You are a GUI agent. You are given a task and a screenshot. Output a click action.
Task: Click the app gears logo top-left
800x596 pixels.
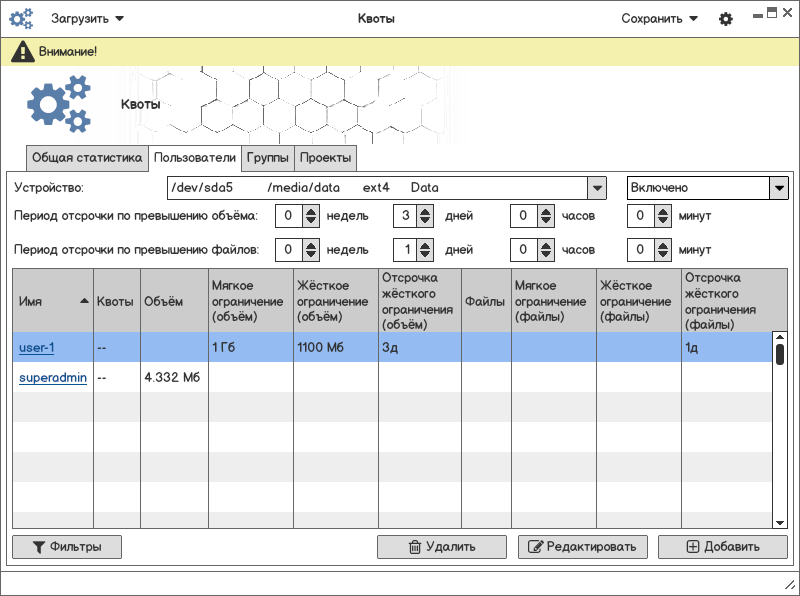point(21,19)
